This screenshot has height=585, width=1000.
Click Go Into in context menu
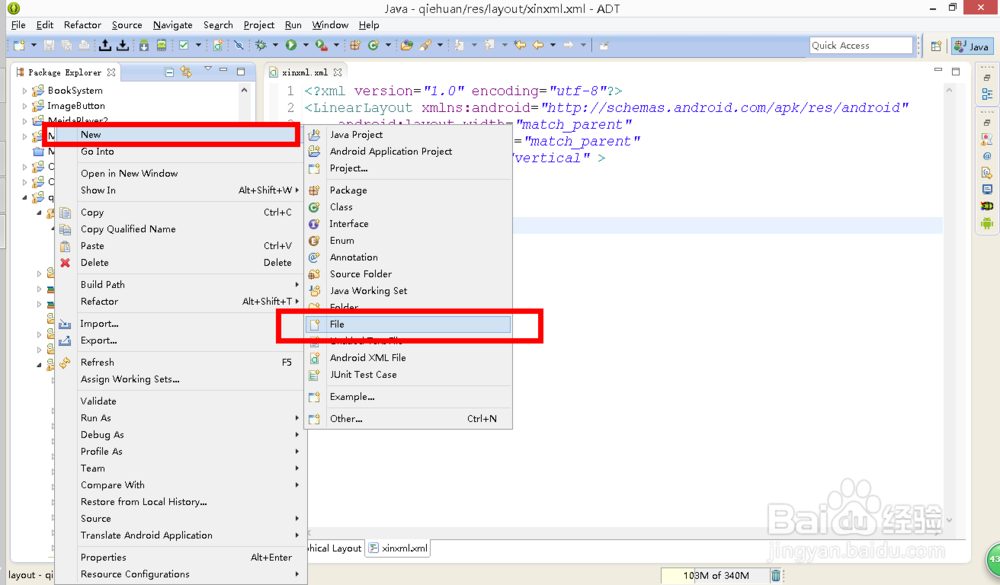(x=179, y=151)
